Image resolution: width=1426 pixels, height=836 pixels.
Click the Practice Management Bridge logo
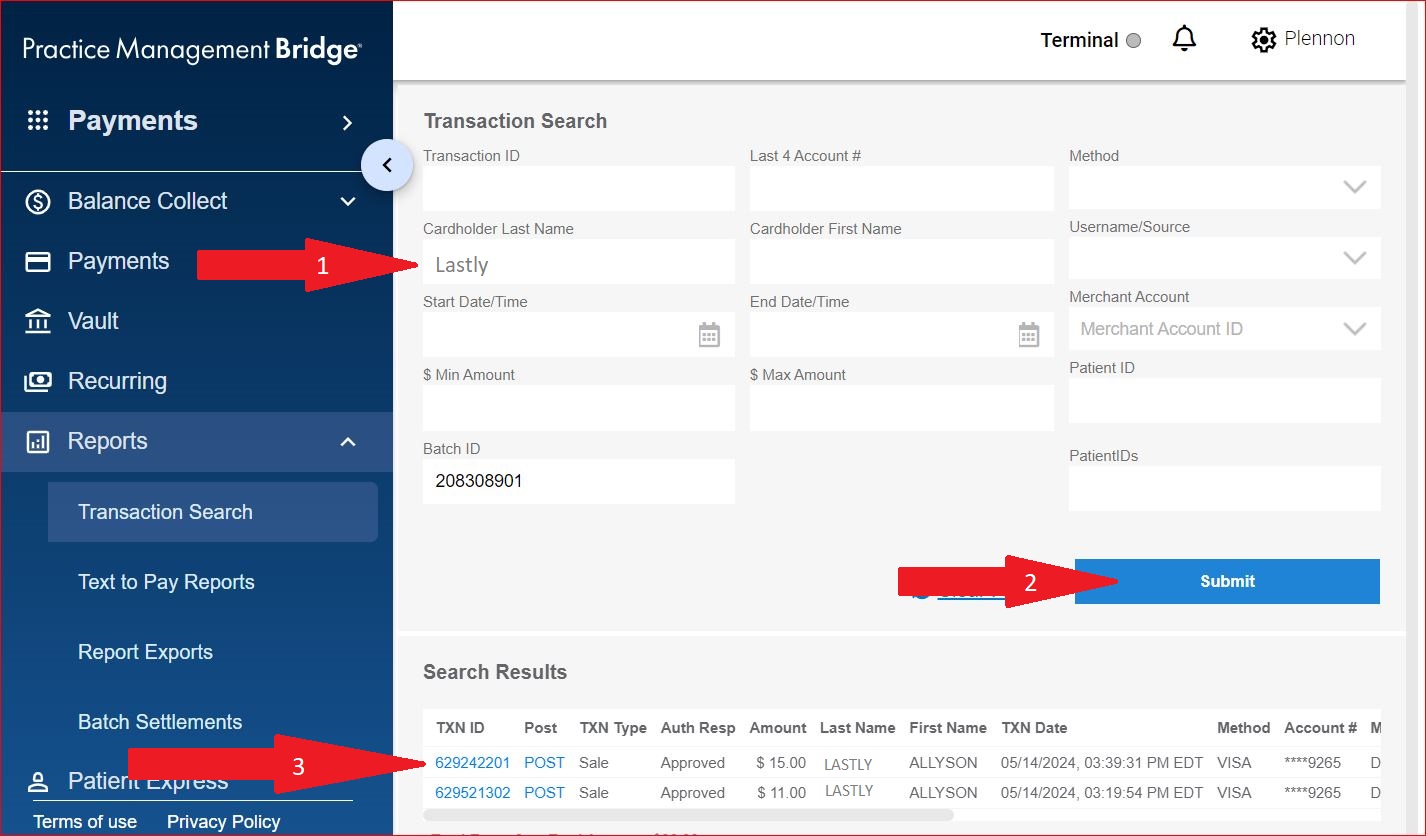[192, 49]
